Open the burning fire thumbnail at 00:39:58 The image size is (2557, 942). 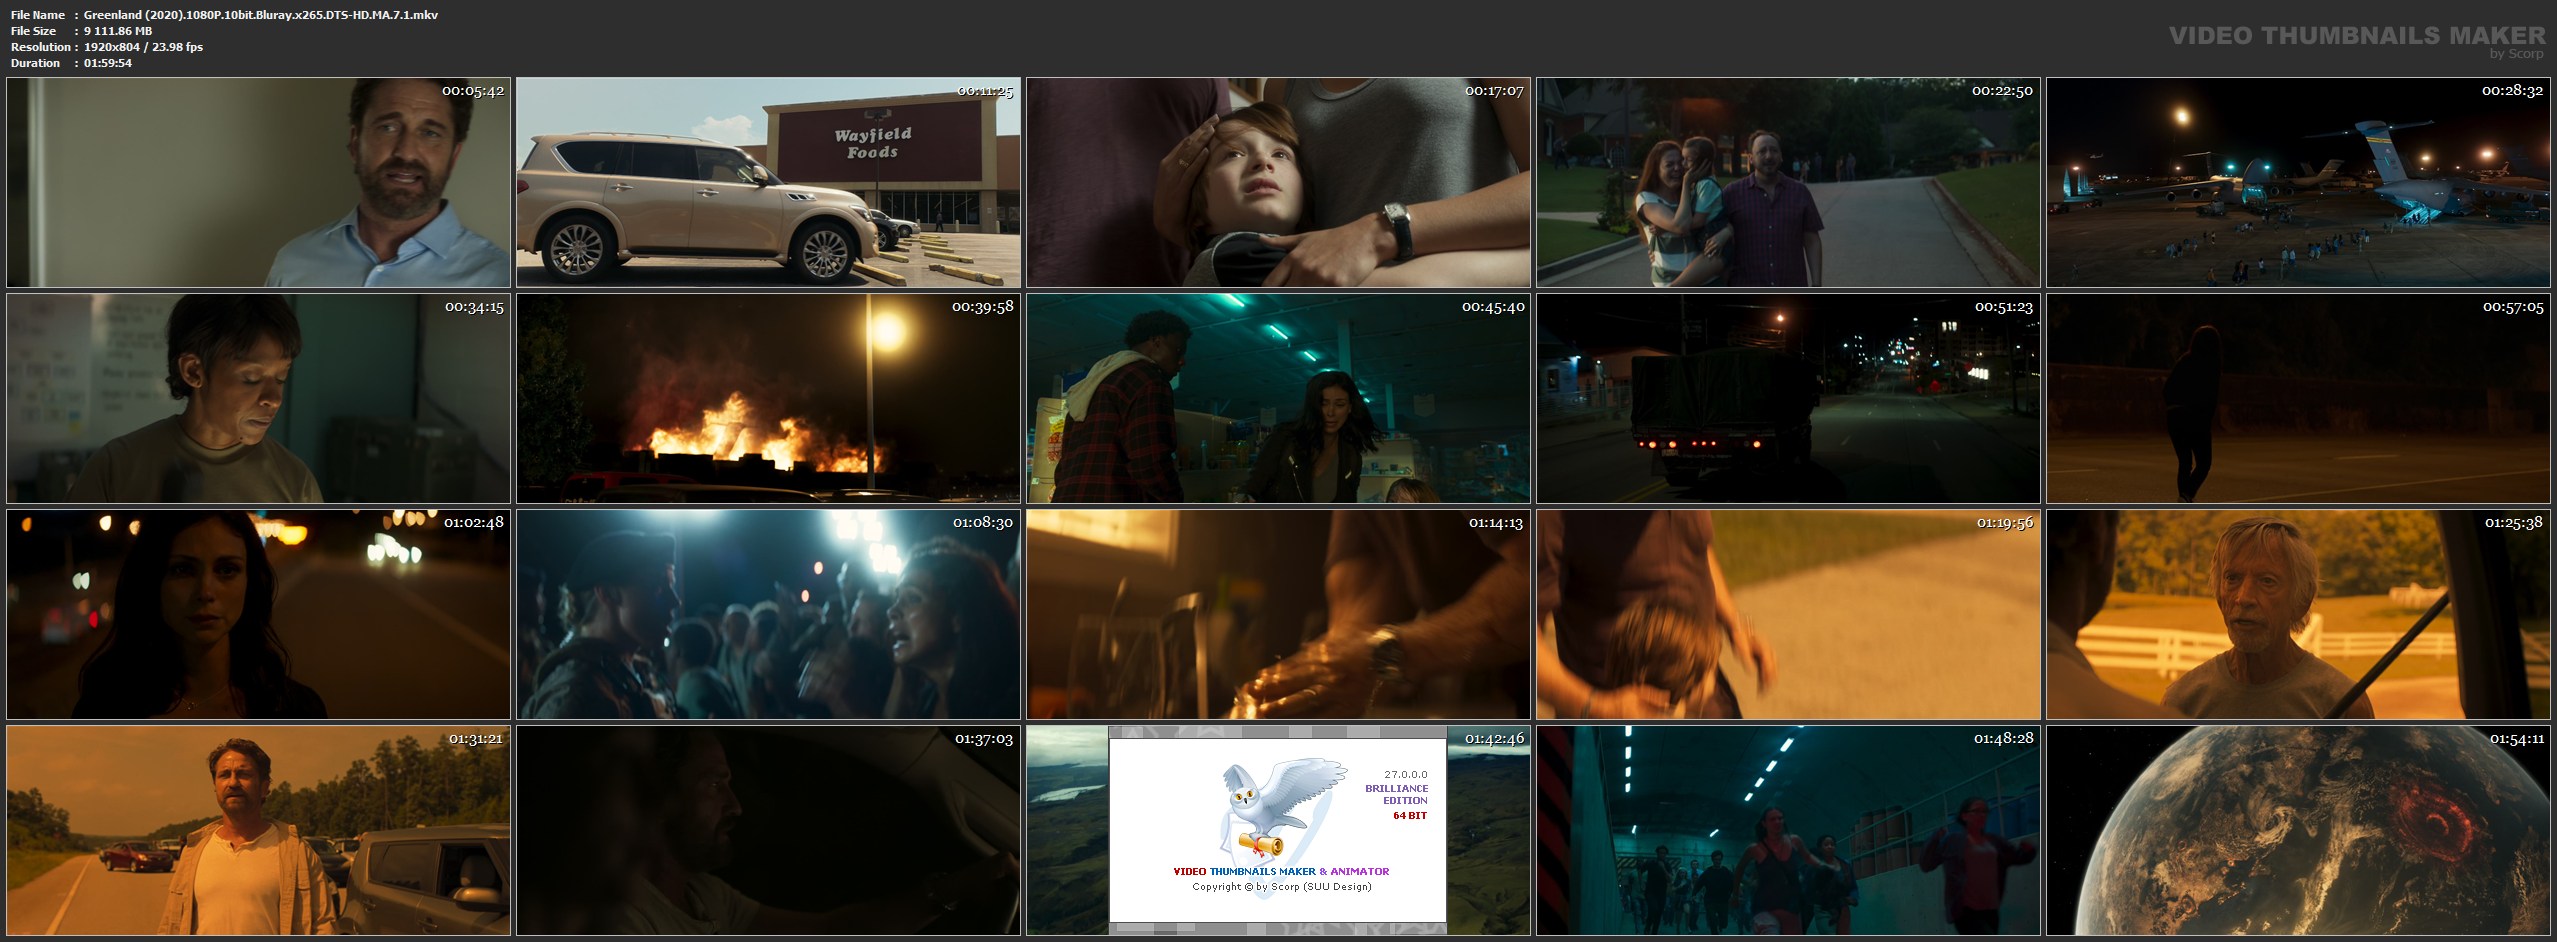[x=768, y=398]
